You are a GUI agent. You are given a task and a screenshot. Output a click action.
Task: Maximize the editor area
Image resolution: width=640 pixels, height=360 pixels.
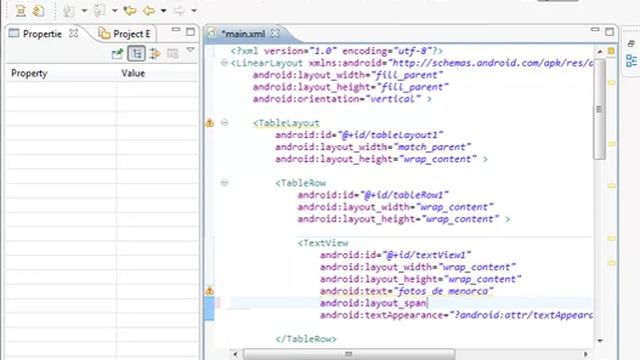[x=609, y=31]
